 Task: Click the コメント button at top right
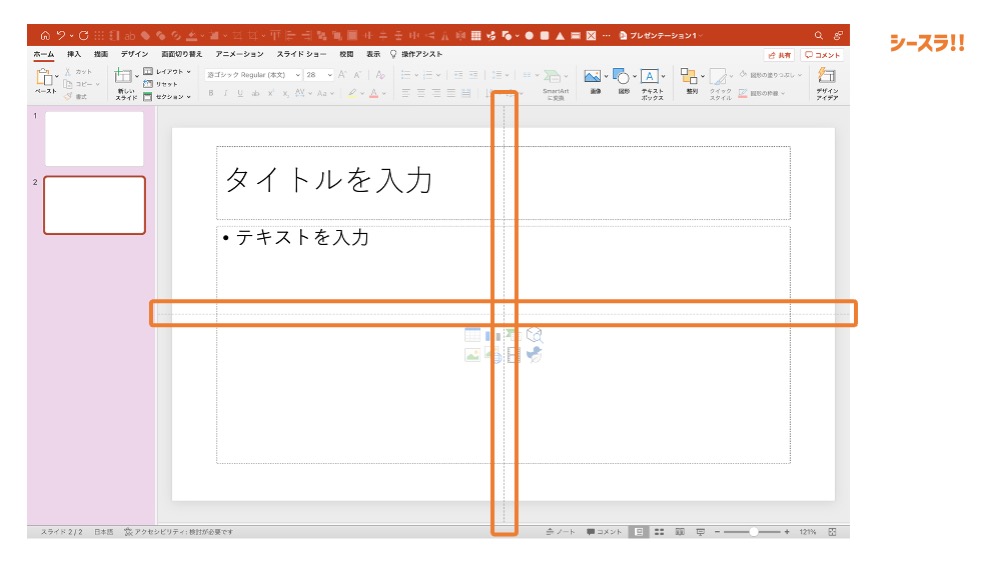822,55
